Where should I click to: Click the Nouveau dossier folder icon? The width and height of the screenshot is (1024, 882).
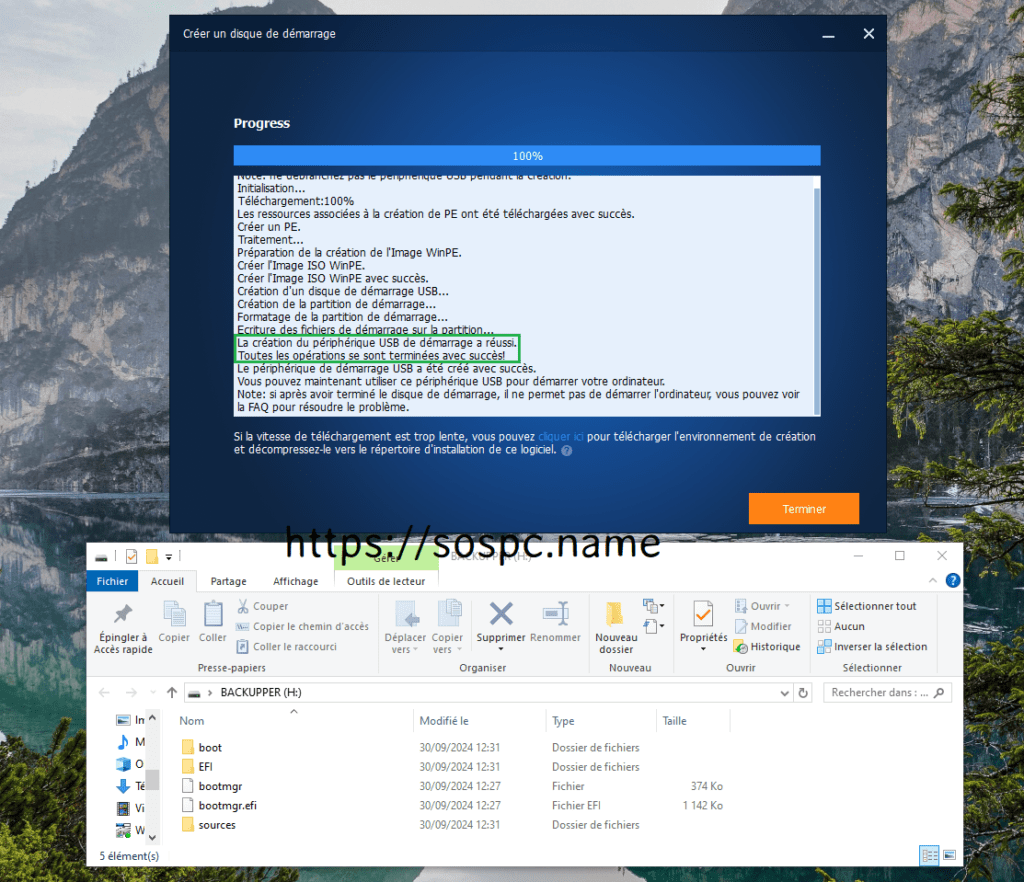point(615,614)
